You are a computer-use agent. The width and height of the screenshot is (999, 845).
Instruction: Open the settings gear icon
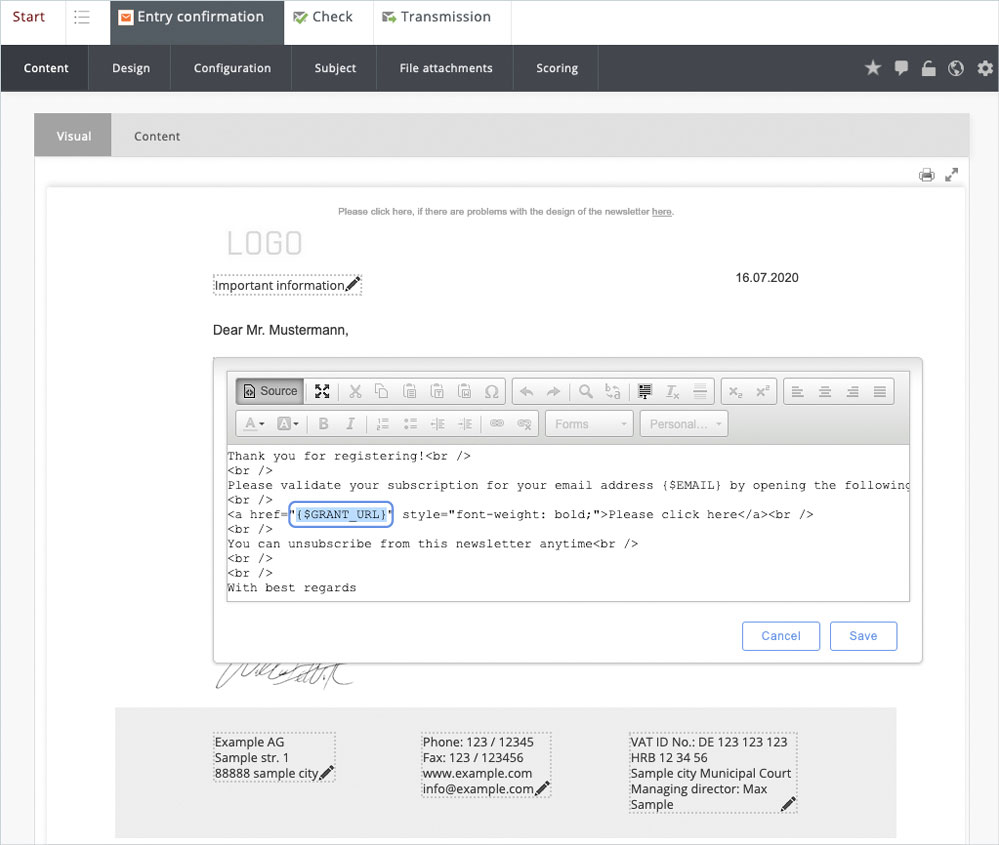[x=985, y=68]
